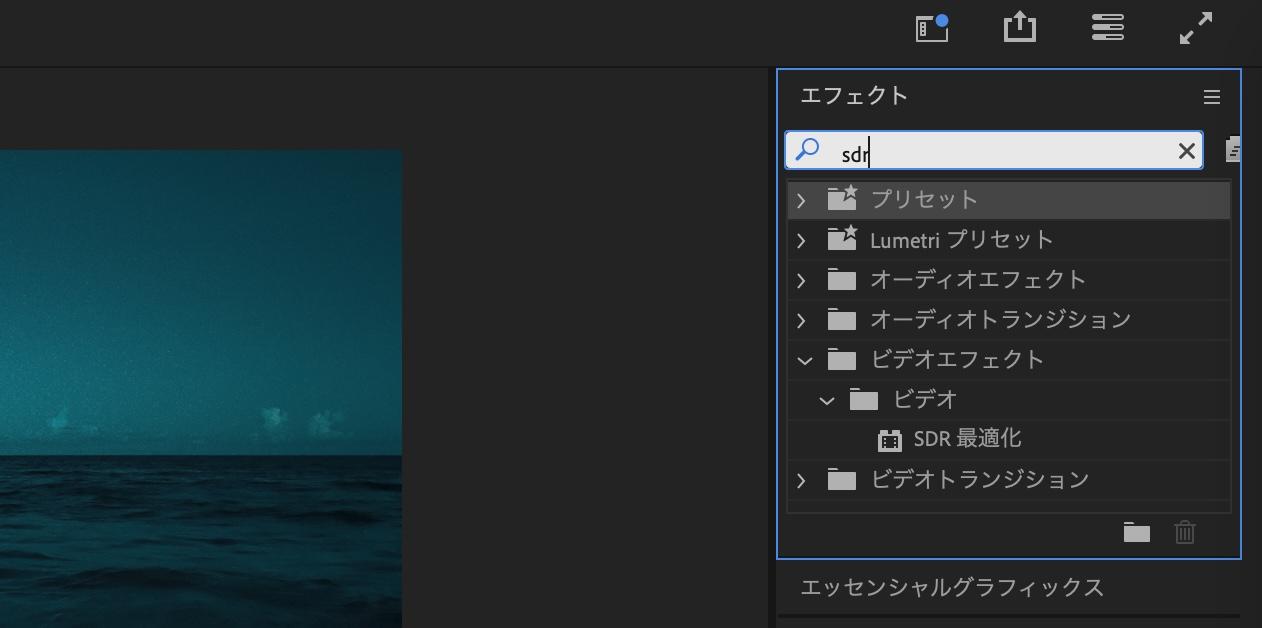Expand the Lumetri プリセット folder
1262x628 pixels.
click(801, 240)
